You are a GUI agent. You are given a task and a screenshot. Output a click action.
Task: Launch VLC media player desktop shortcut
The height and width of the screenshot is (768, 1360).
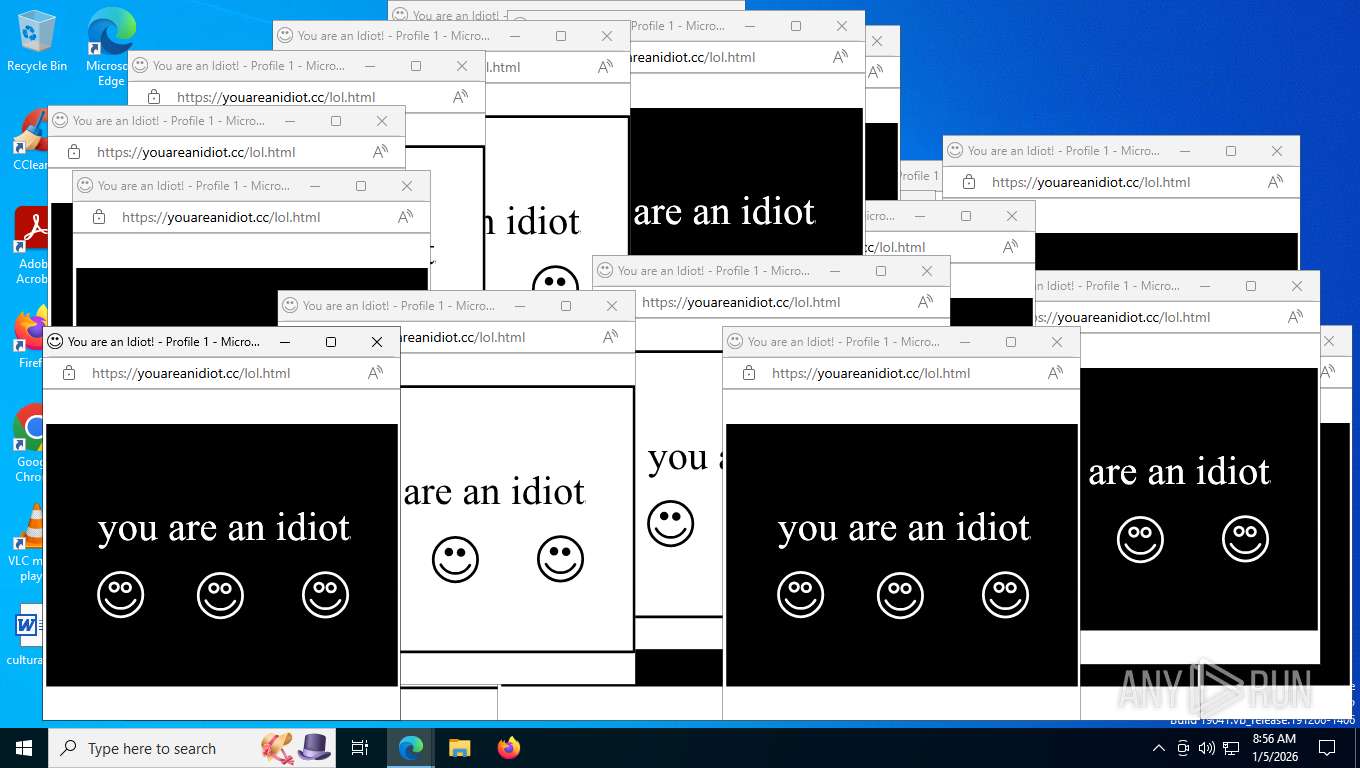point(26,542)
